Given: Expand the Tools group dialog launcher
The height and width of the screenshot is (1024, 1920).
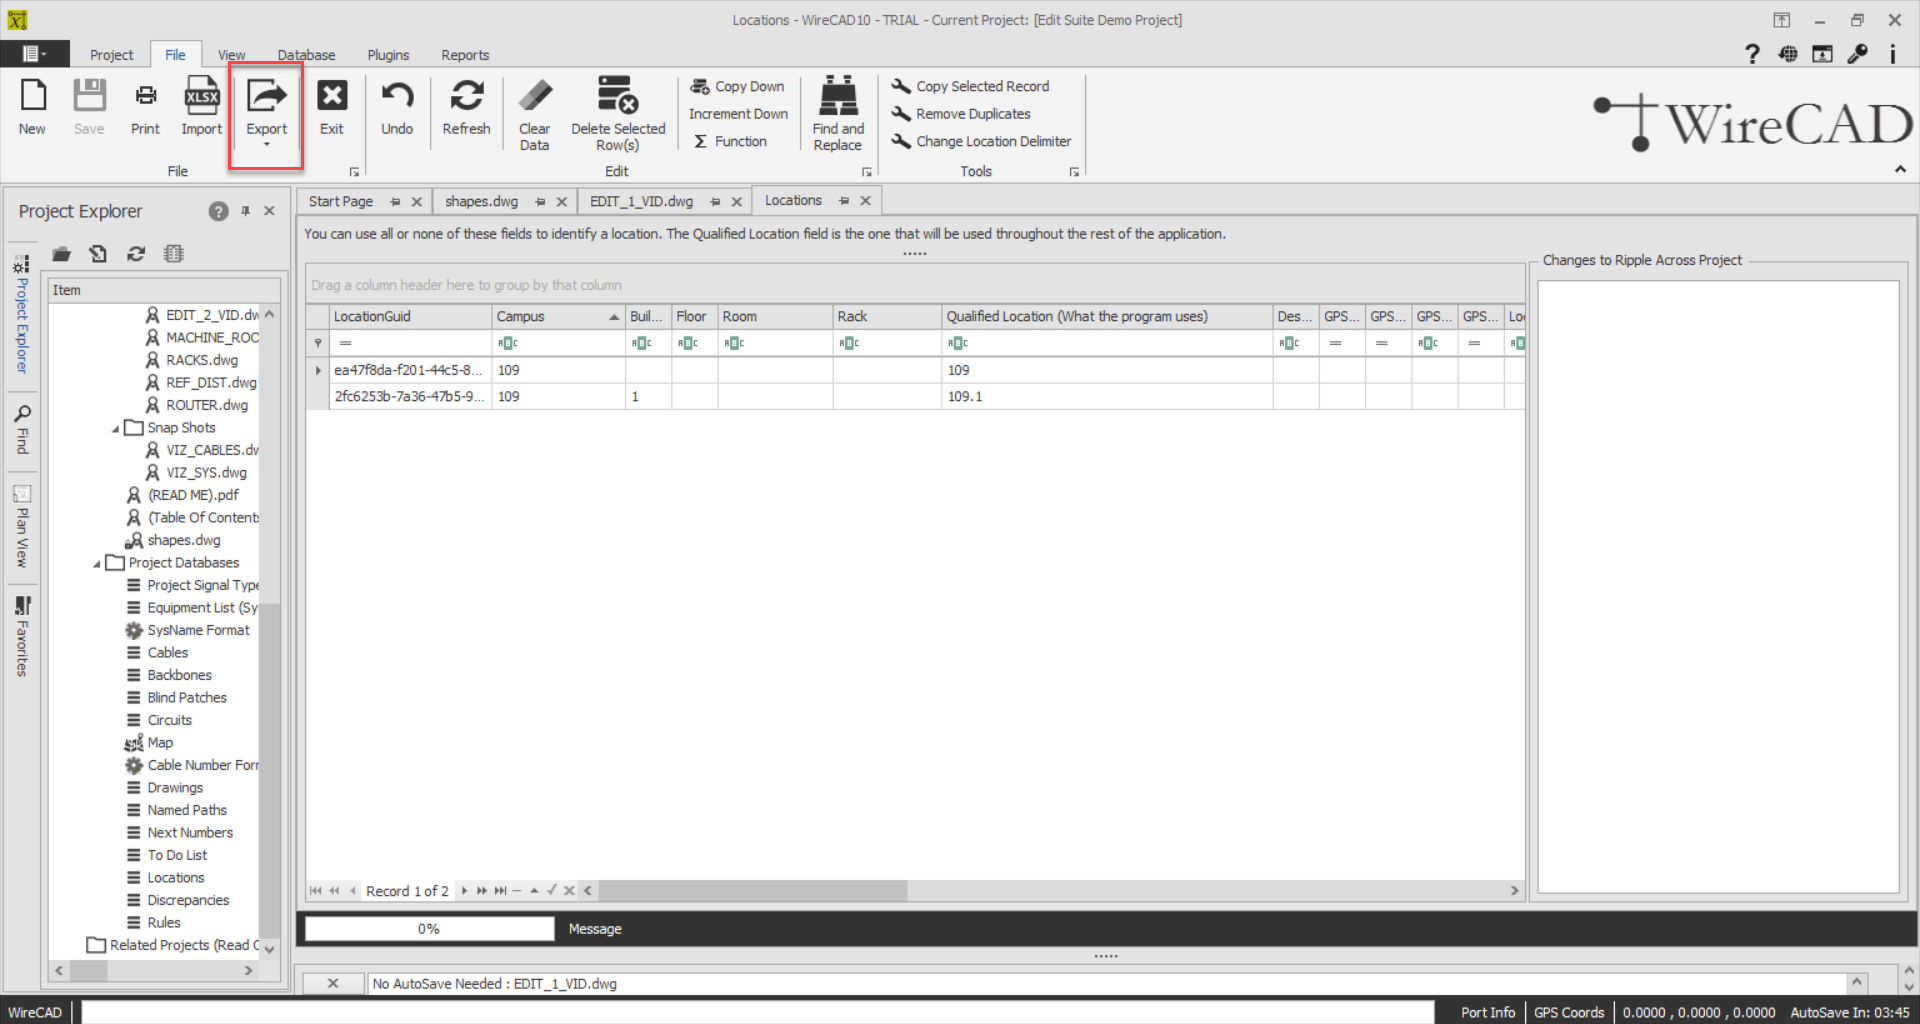Looking at the screenshot, I should (1074, 172).
